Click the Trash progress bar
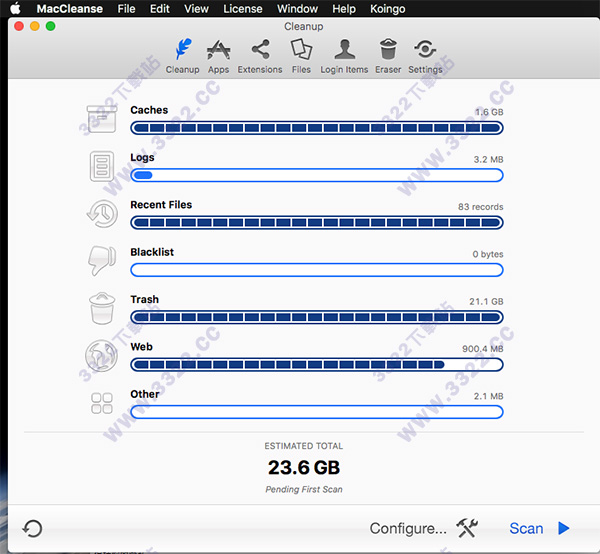Image resolution: width=600 pixels, height=554 pixels. click(x=317, y=317)
